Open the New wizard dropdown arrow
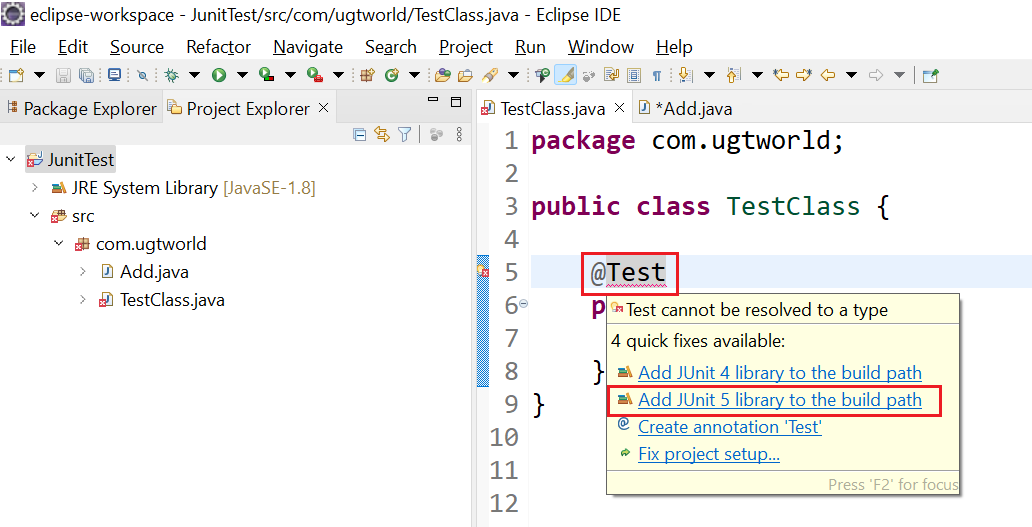The width and height of the screenshot is (1032, 527). pyautogui.click(x=39, y=76)
